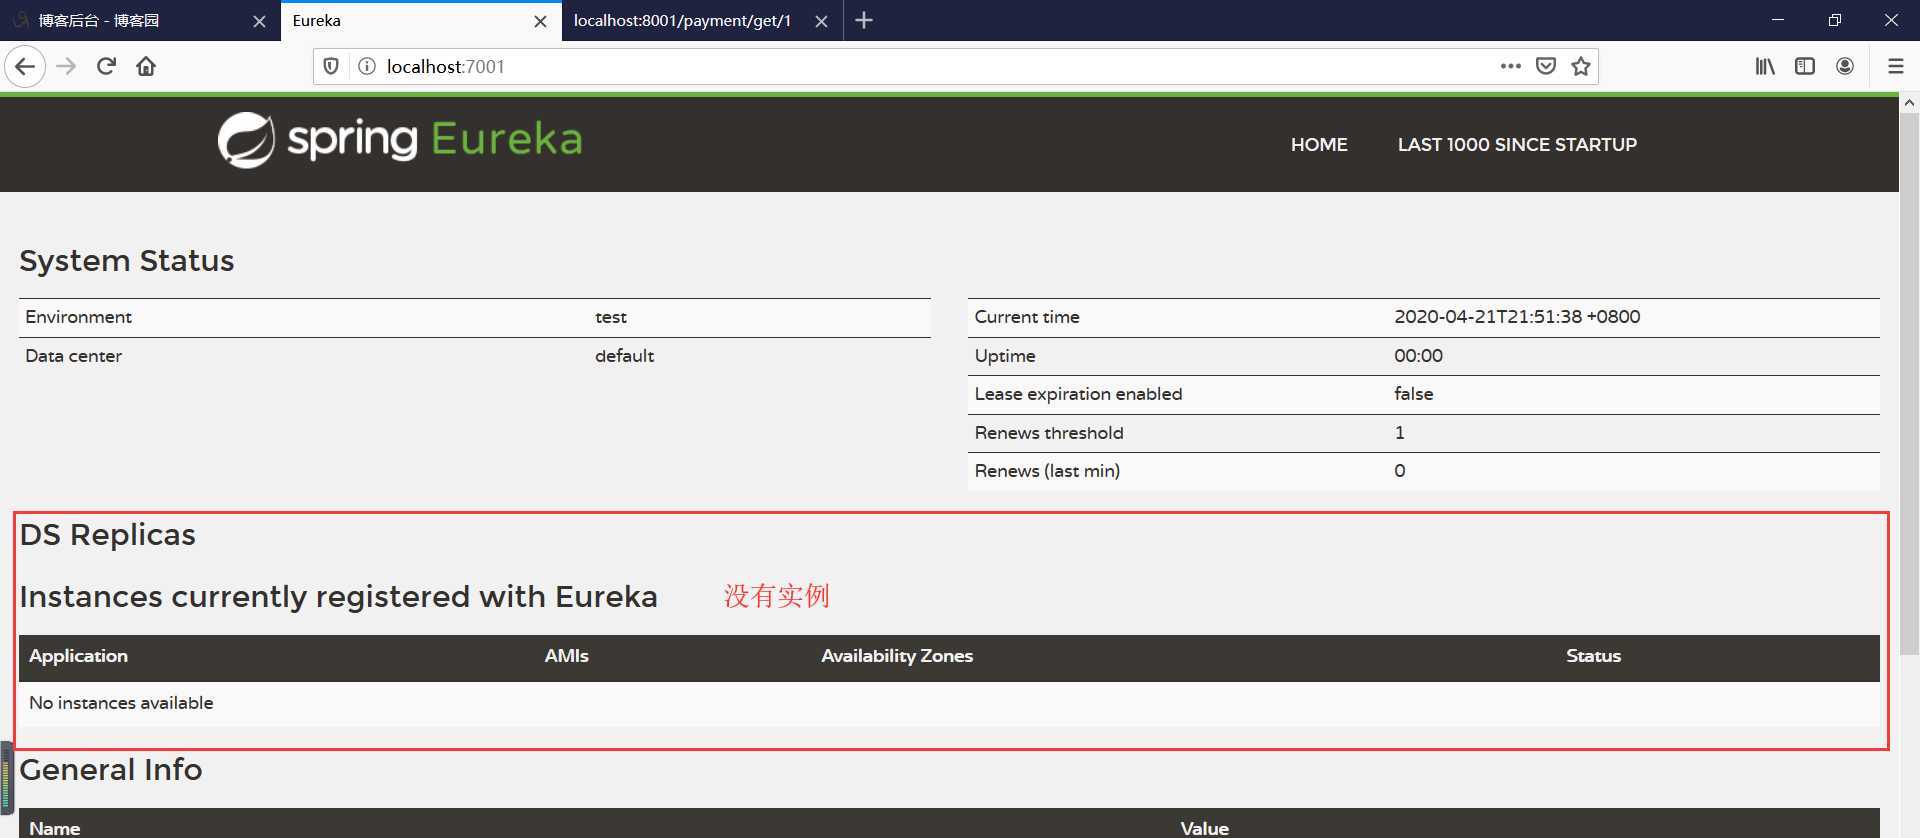The image size is (1920, 838).
Task: Select the Current time value 2020-04-21T21:51:38
Action: click(x=1517, y=317)
